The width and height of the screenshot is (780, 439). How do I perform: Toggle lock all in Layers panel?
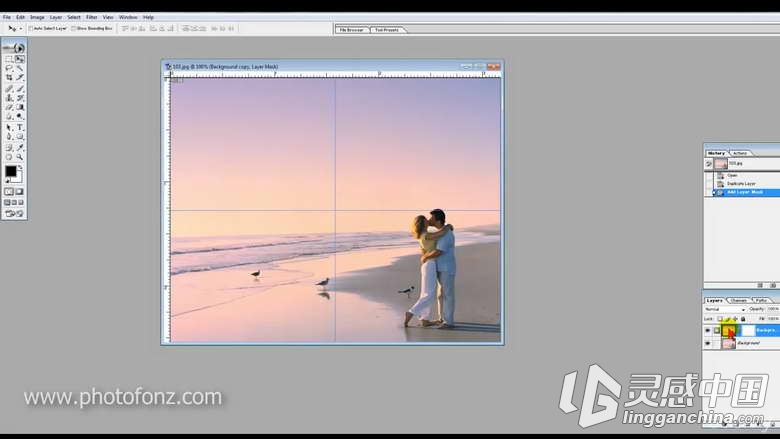pyautogui.click(x=743, y=319)
